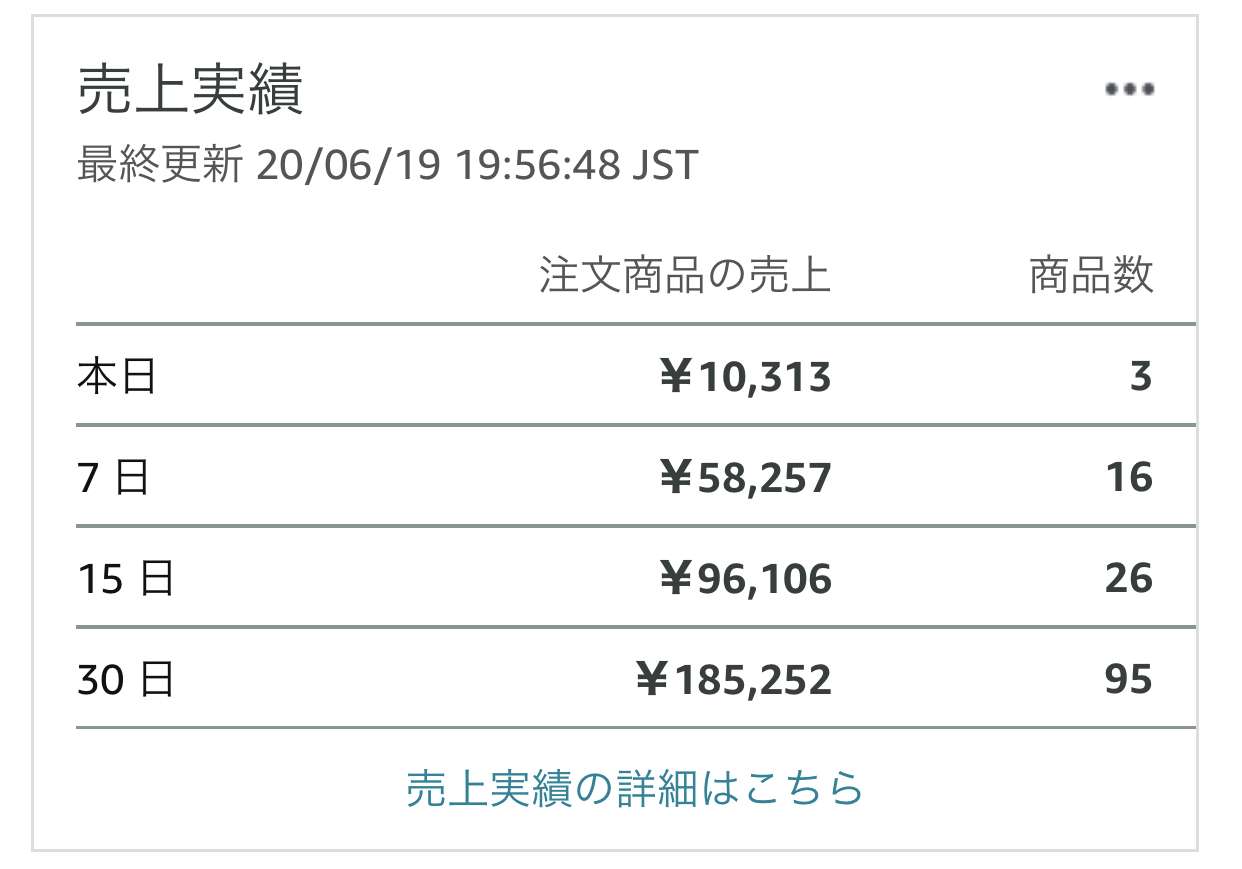Click today's item count of 3
The width and height of the screenshot is (1242, 869).
coord(1141,378)
